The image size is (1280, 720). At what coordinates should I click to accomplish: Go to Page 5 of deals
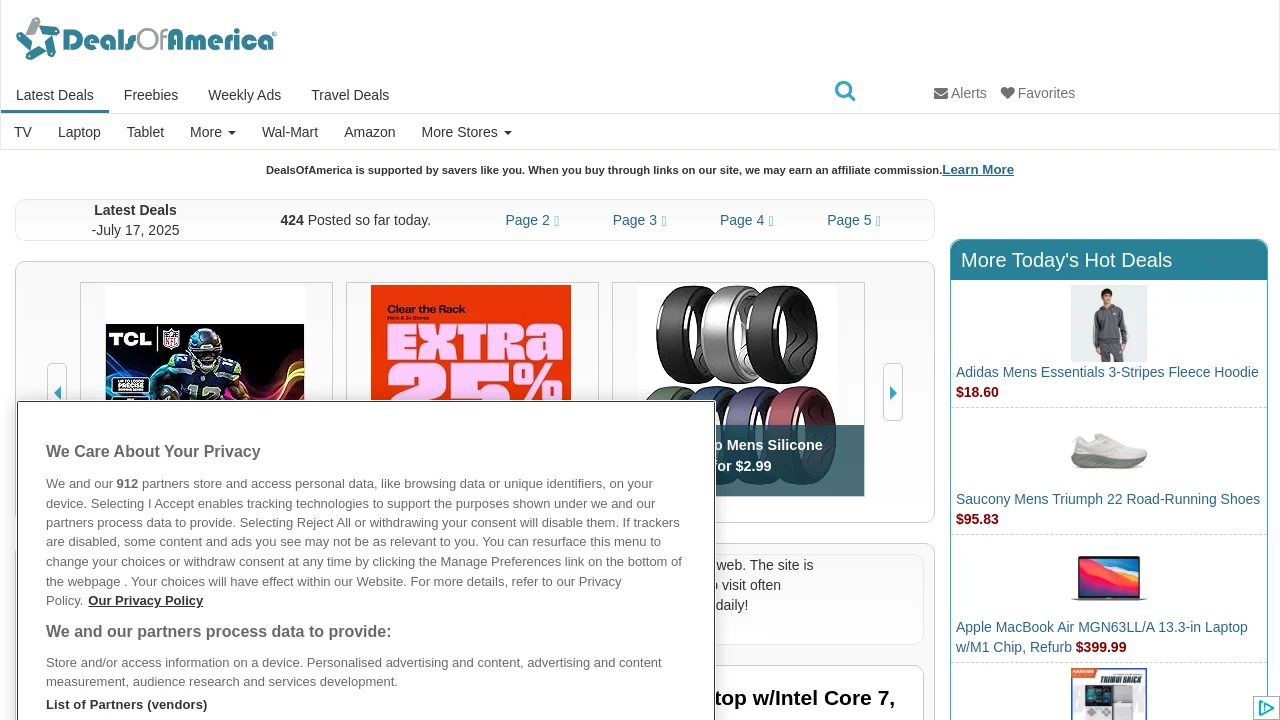(853, 220)
